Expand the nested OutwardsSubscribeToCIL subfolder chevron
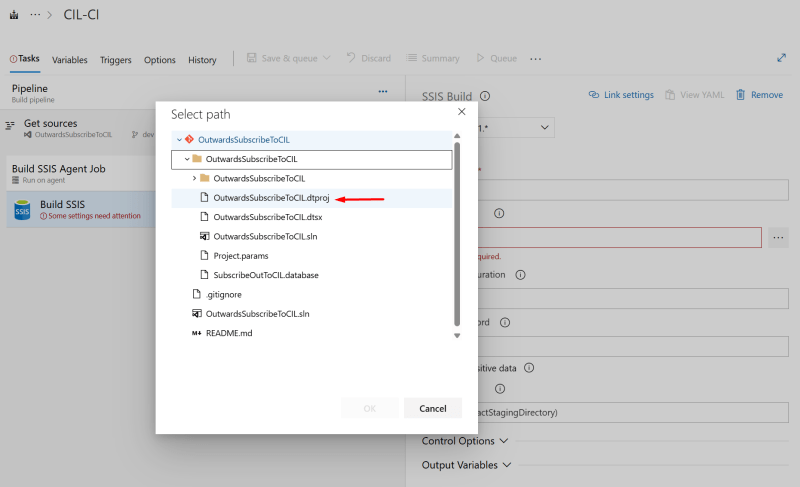Screen dimensions: 800x487 (x=194, y=178)
